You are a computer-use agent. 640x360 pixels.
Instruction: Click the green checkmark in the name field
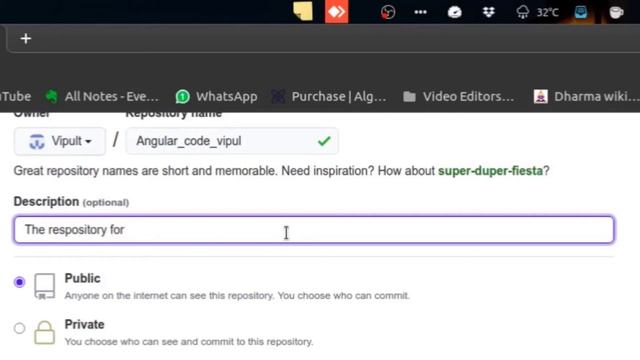click(x=324, y=141)
